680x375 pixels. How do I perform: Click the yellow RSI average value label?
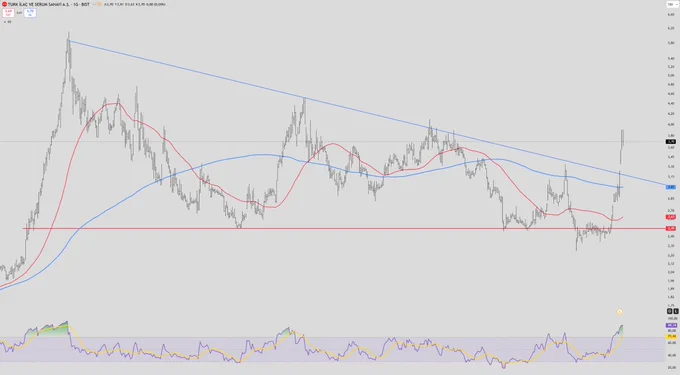671,336
